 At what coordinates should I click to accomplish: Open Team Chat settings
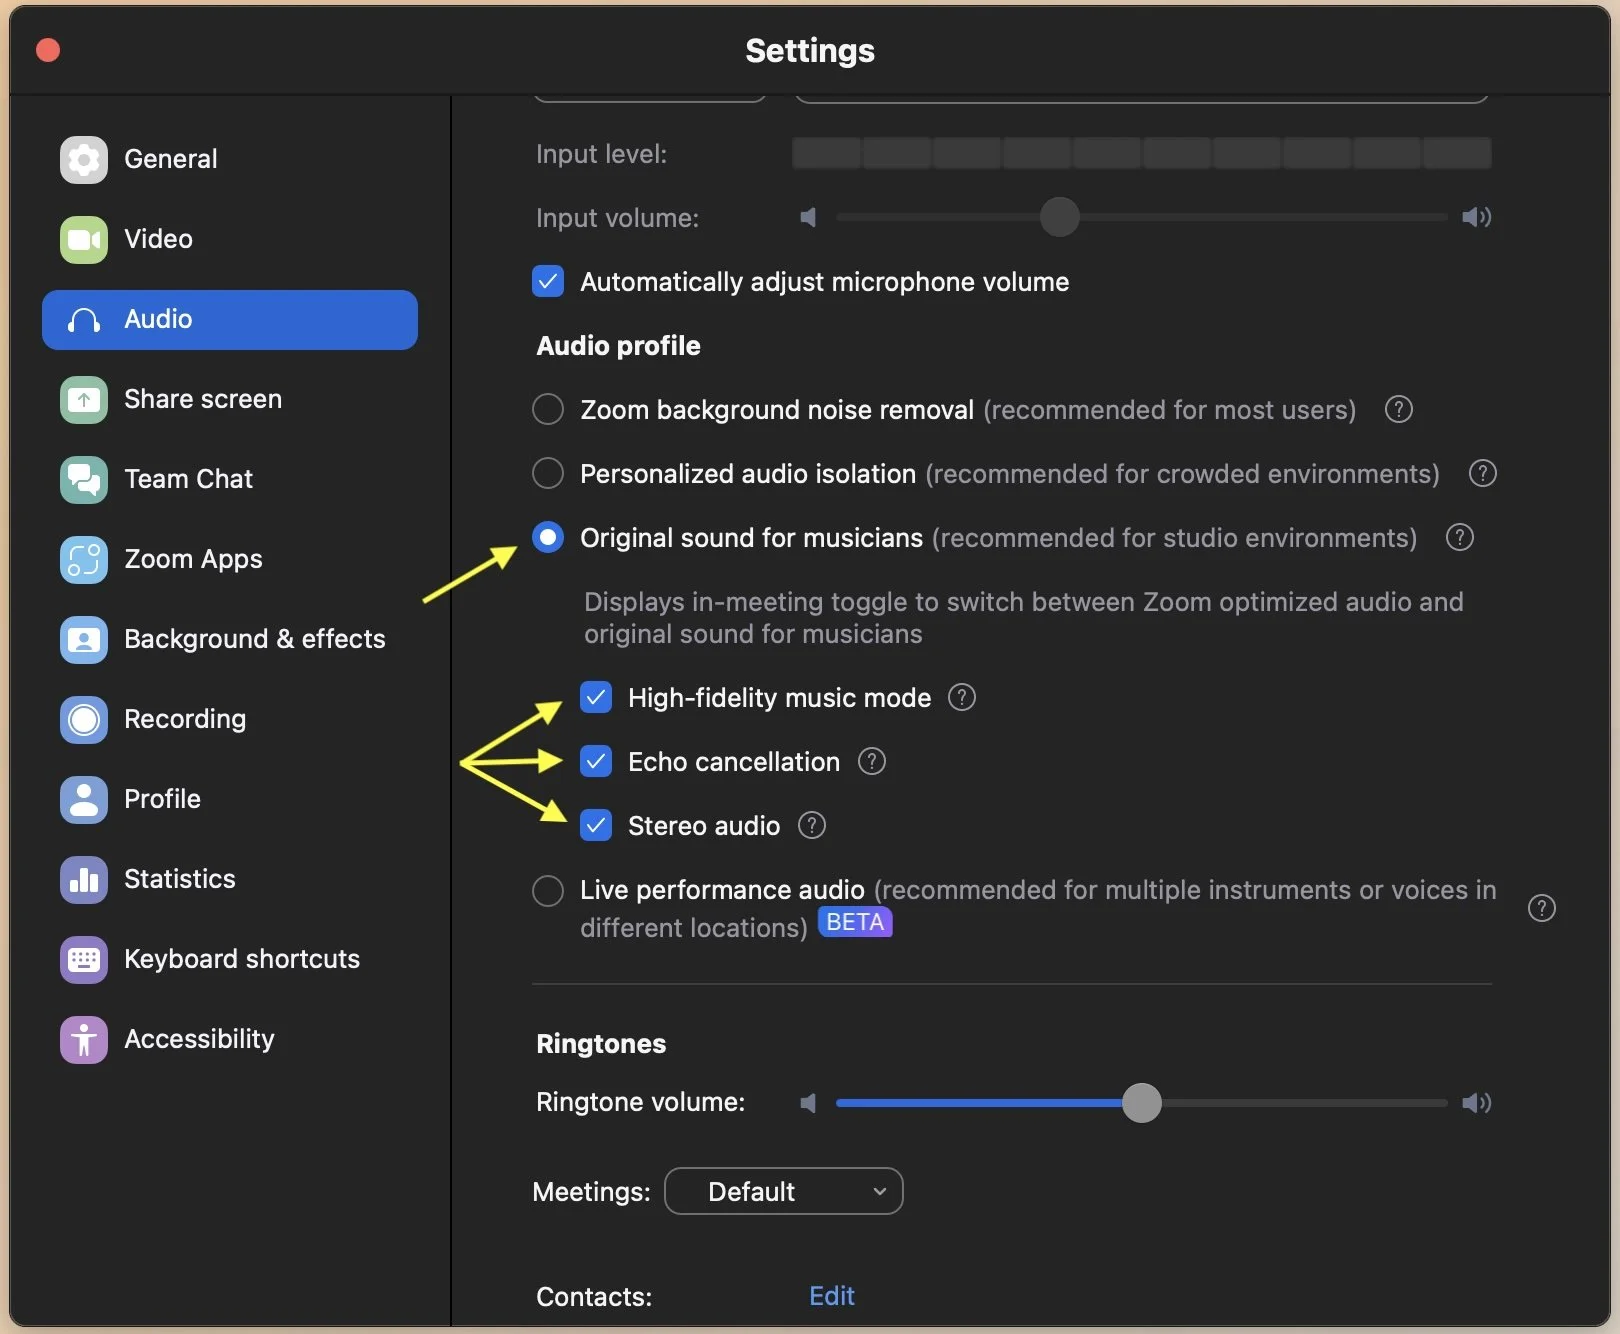tap(230, 479)
